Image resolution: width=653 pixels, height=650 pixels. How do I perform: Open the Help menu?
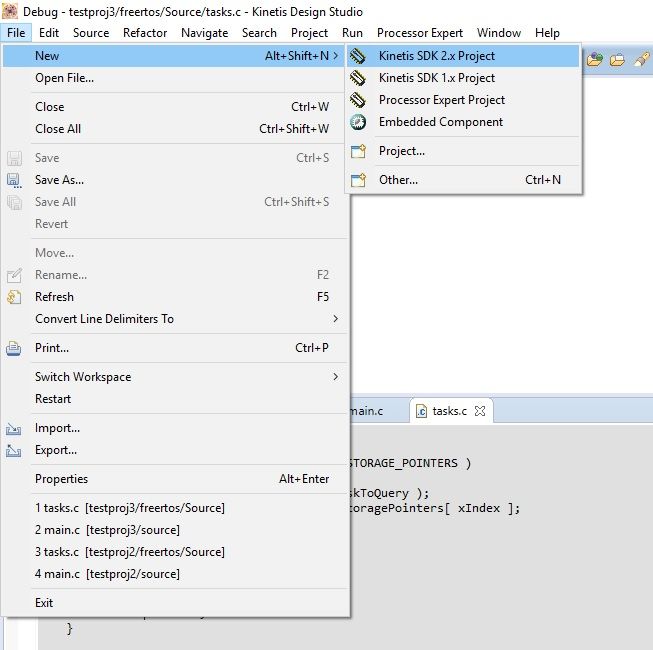tap(547, 33)
